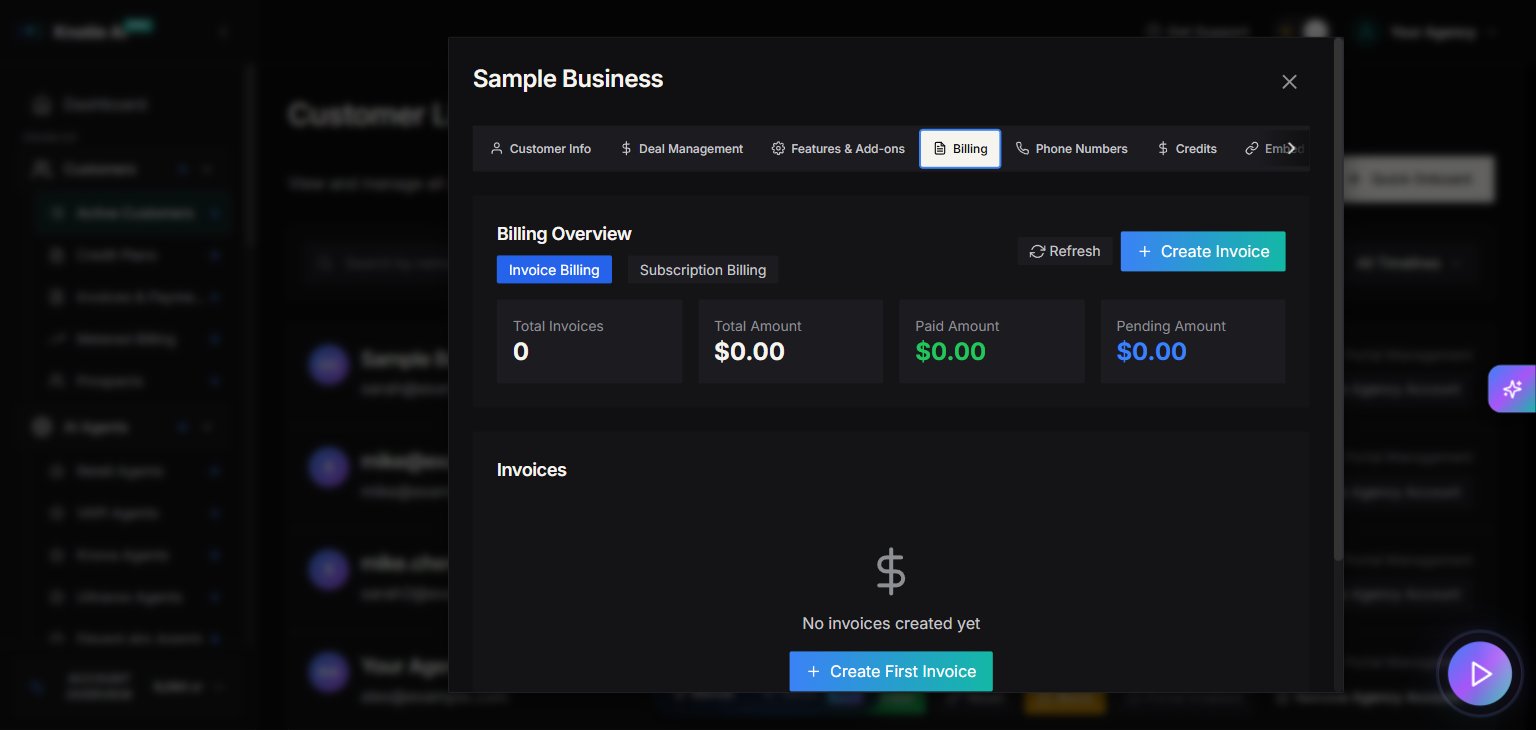Open the Customer Info tab
The image size is (1536, 730).
[x=541, y=148]
